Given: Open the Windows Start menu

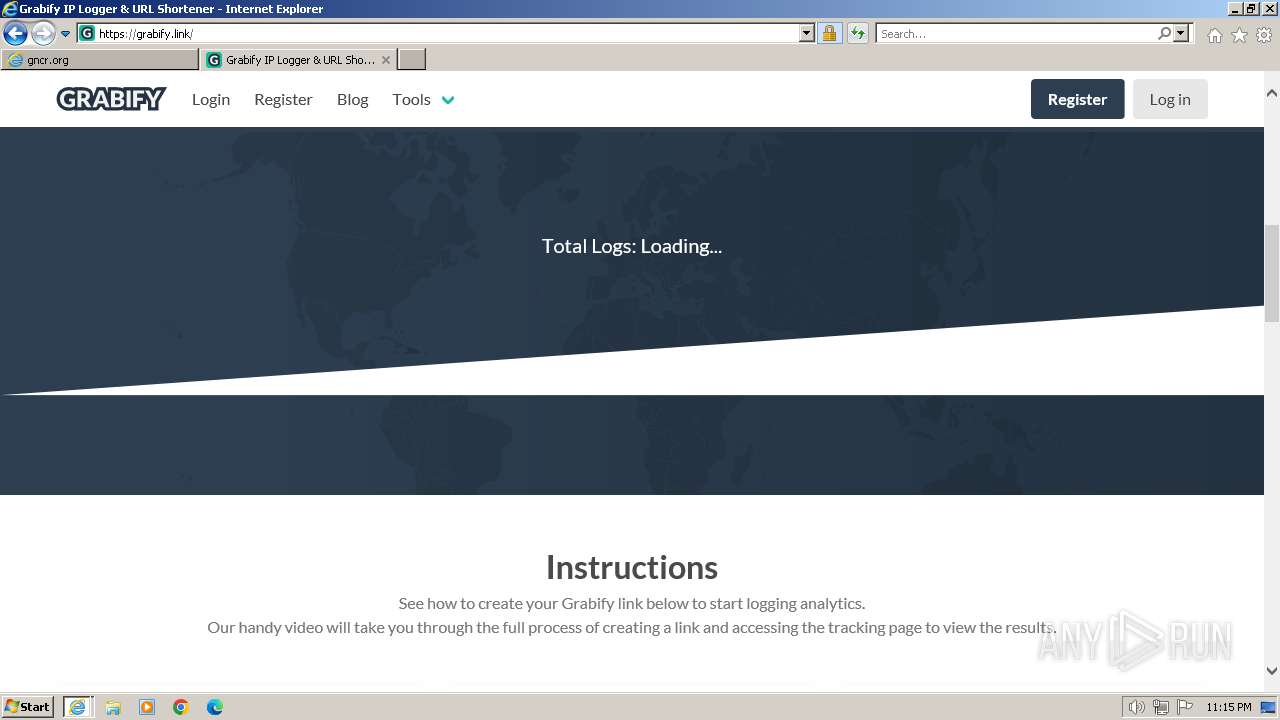Looking at the screenshot, I should coord(28,707).
